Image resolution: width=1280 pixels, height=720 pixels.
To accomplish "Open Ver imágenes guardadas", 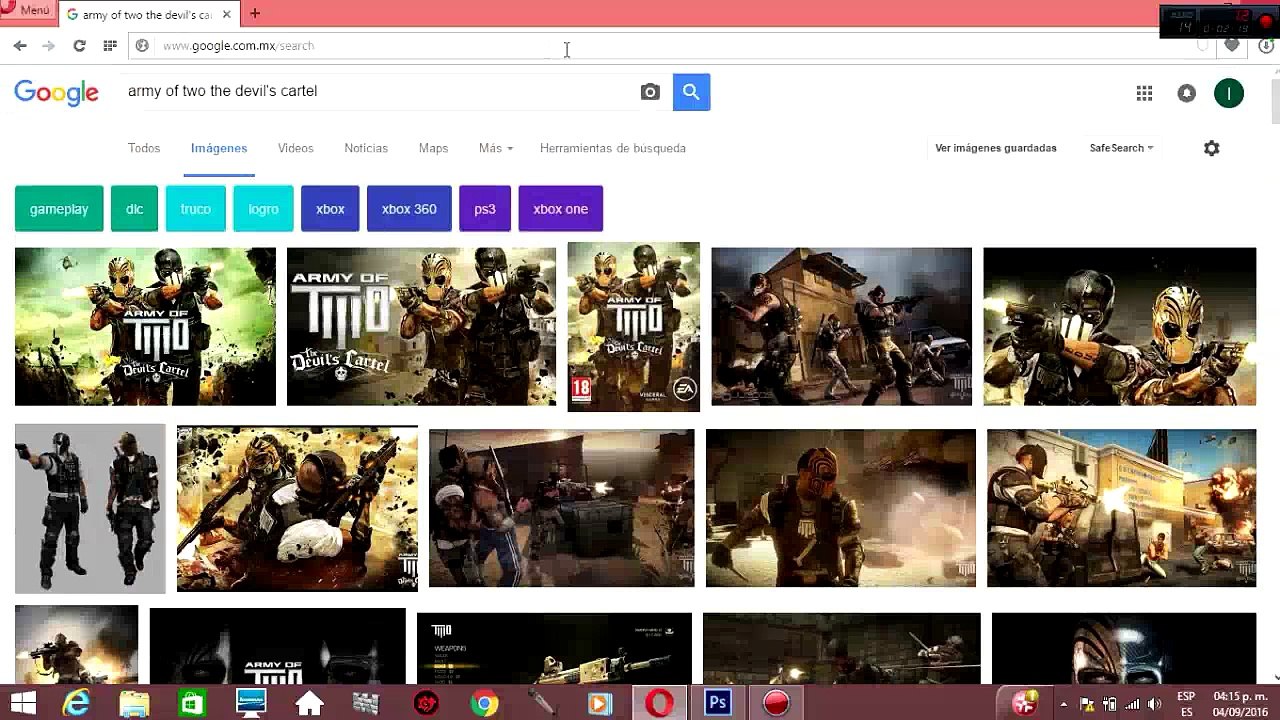I will (996, 148).
